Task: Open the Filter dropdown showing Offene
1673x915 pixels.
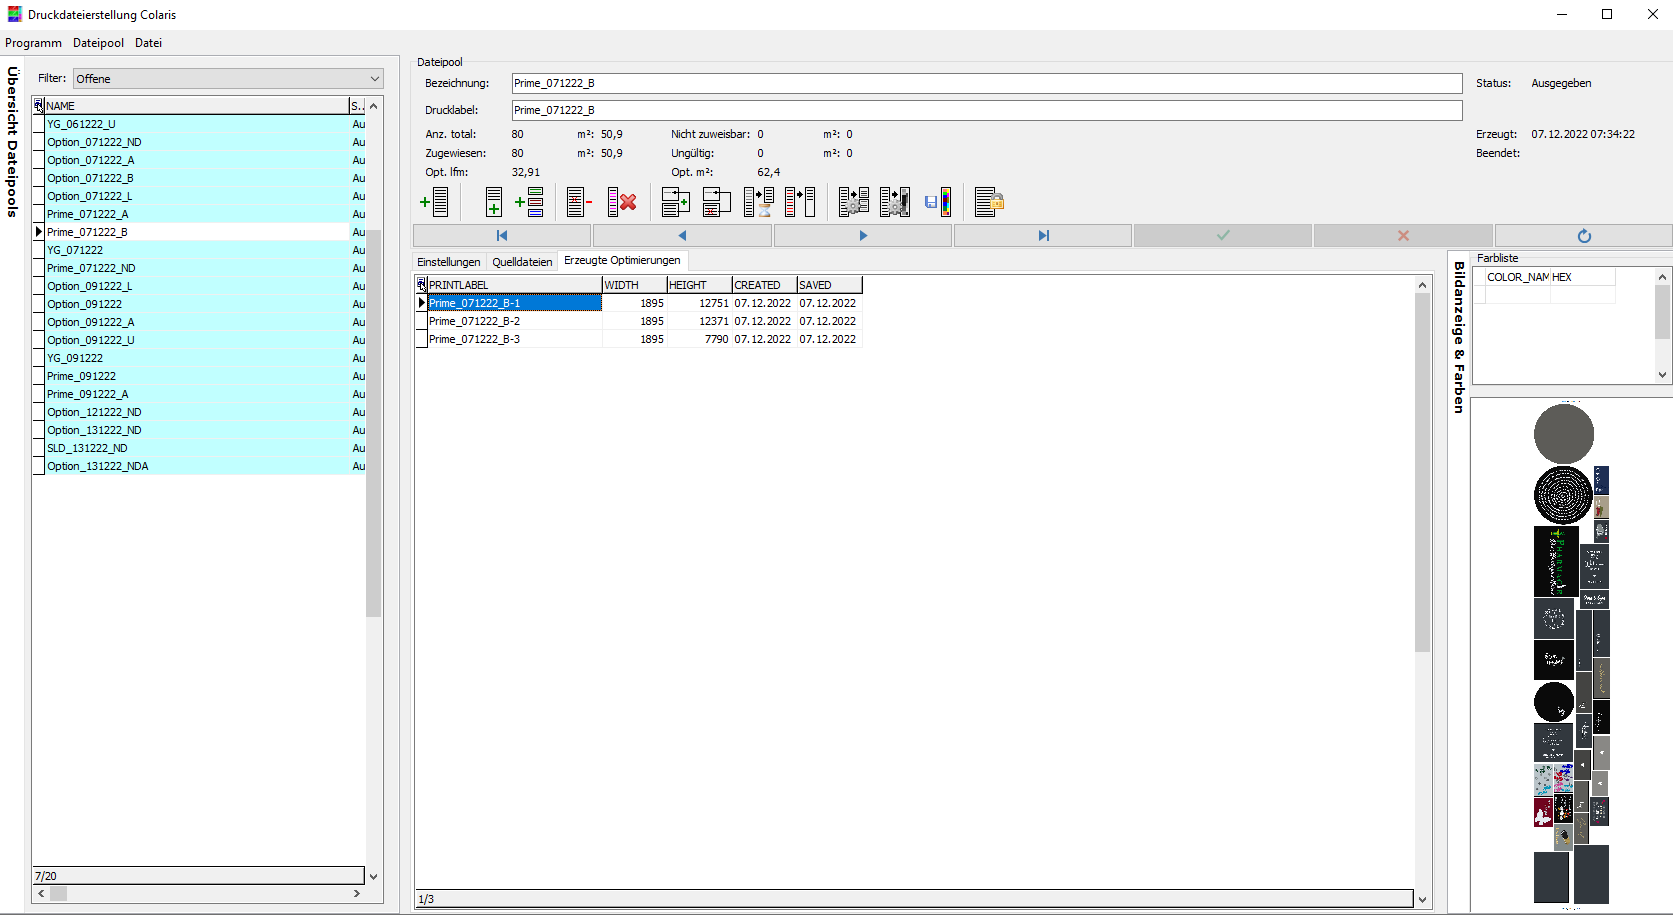Action: [x=228, y=79]
